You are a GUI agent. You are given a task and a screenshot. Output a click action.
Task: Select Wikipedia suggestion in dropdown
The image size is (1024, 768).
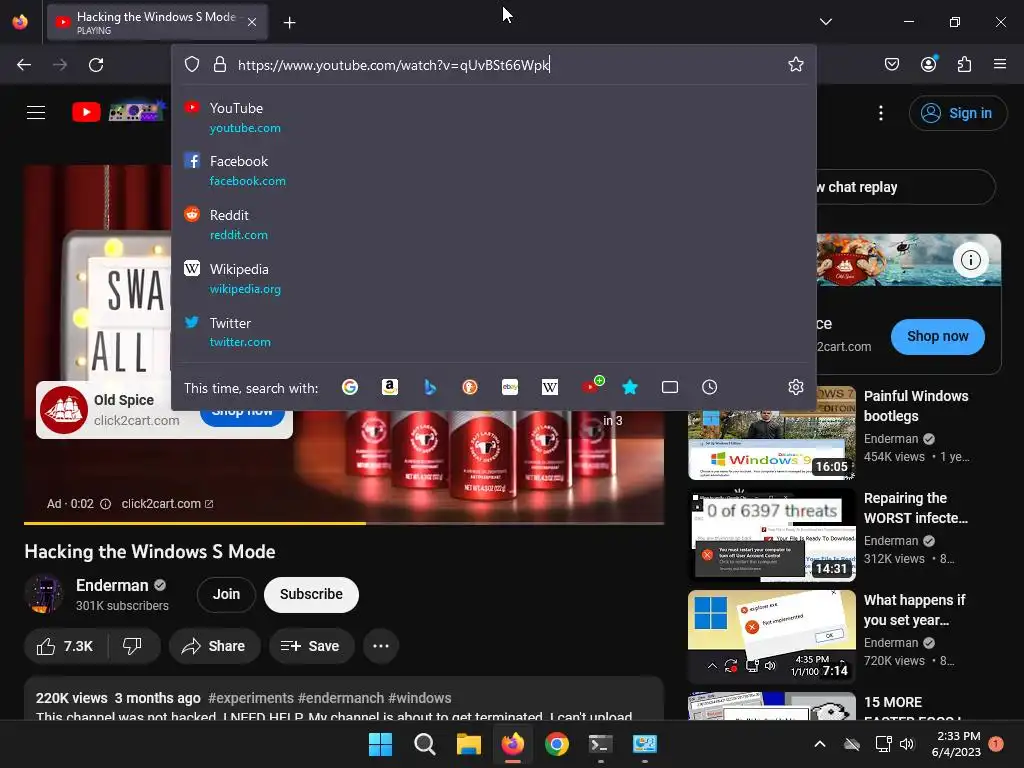(x=494, y=278)
